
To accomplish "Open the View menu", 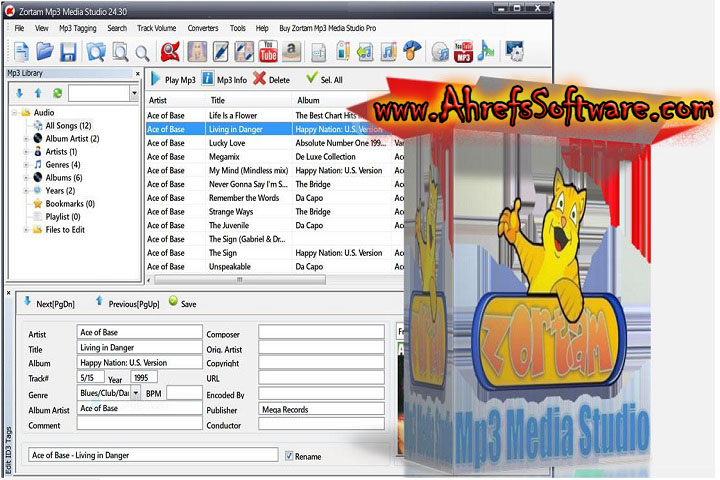I will 42,28.
